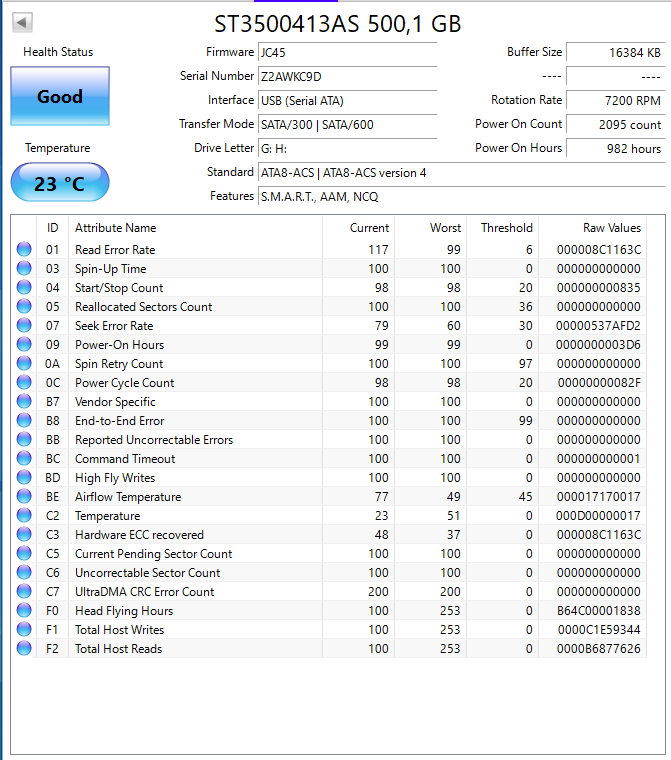Click status orb for Current Pending Sector Count

point(24,554)
